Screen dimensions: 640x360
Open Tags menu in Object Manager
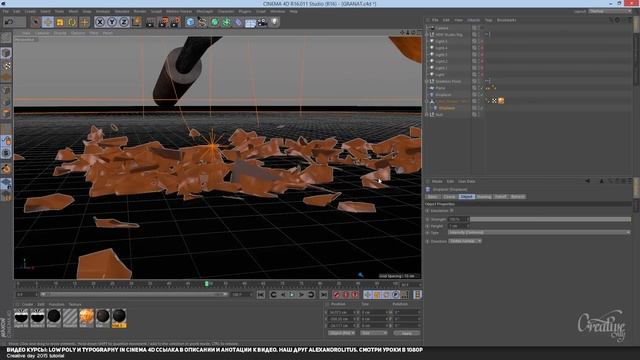pyautogui.click(x=489, y=20)
